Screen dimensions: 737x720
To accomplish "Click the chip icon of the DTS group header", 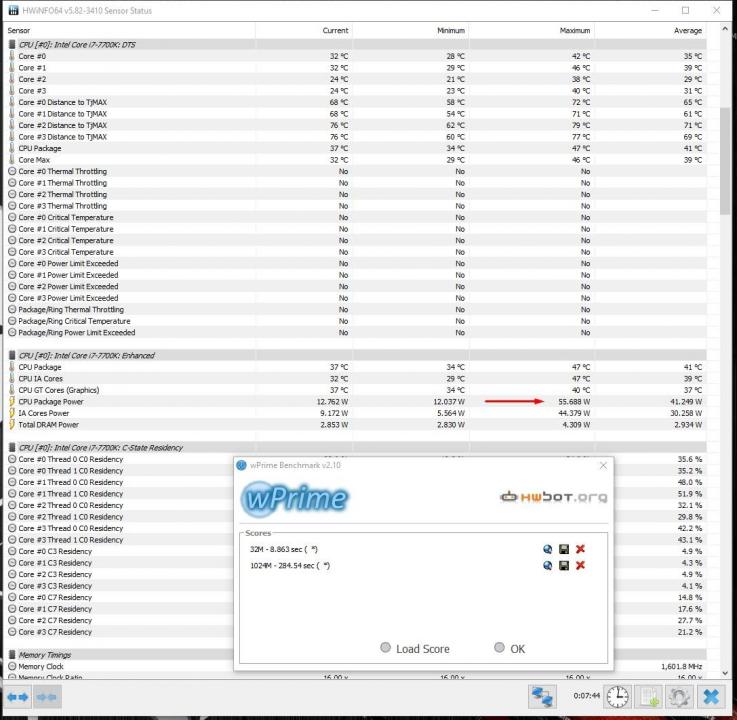I will 12,45.
